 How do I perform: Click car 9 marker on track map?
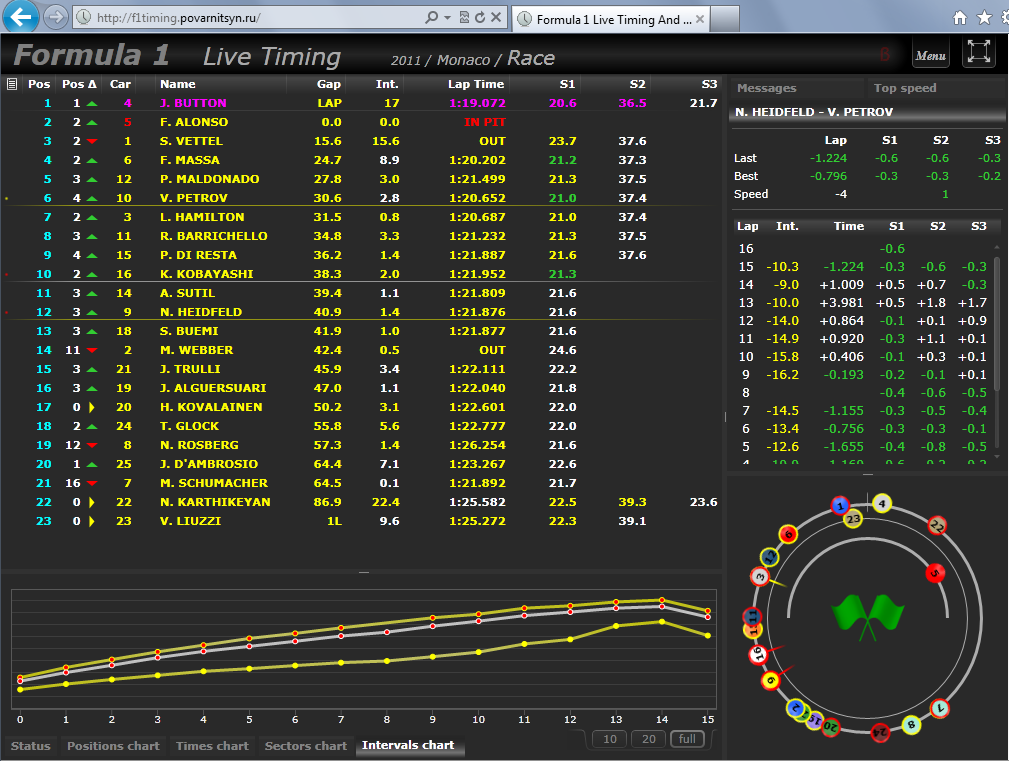tap(770, 681)
